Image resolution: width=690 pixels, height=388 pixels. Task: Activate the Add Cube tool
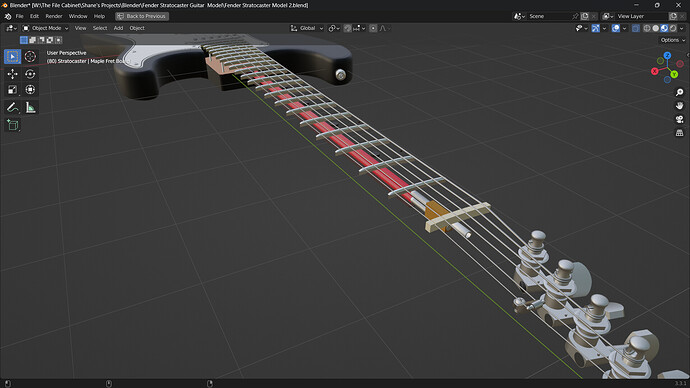pos(12,125)
